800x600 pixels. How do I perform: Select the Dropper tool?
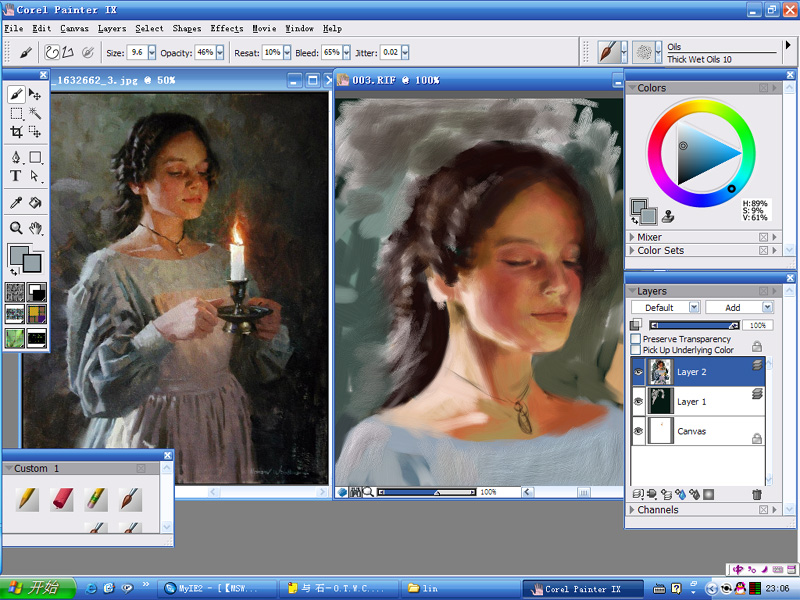coord(16,203)
